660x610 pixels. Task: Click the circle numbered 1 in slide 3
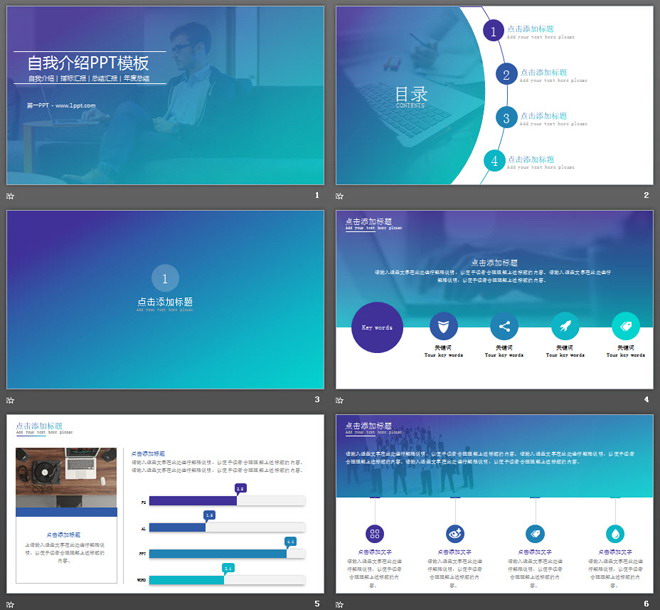(x=165, y=278)
